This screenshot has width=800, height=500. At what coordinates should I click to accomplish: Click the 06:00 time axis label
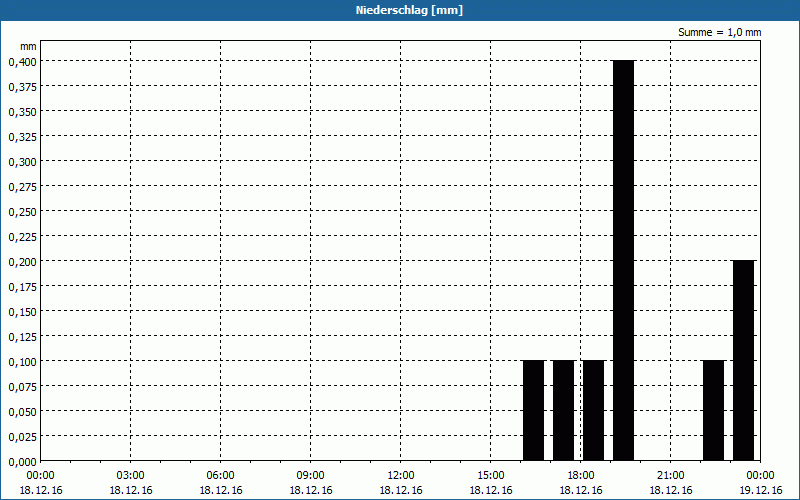(x=220, y=475)
